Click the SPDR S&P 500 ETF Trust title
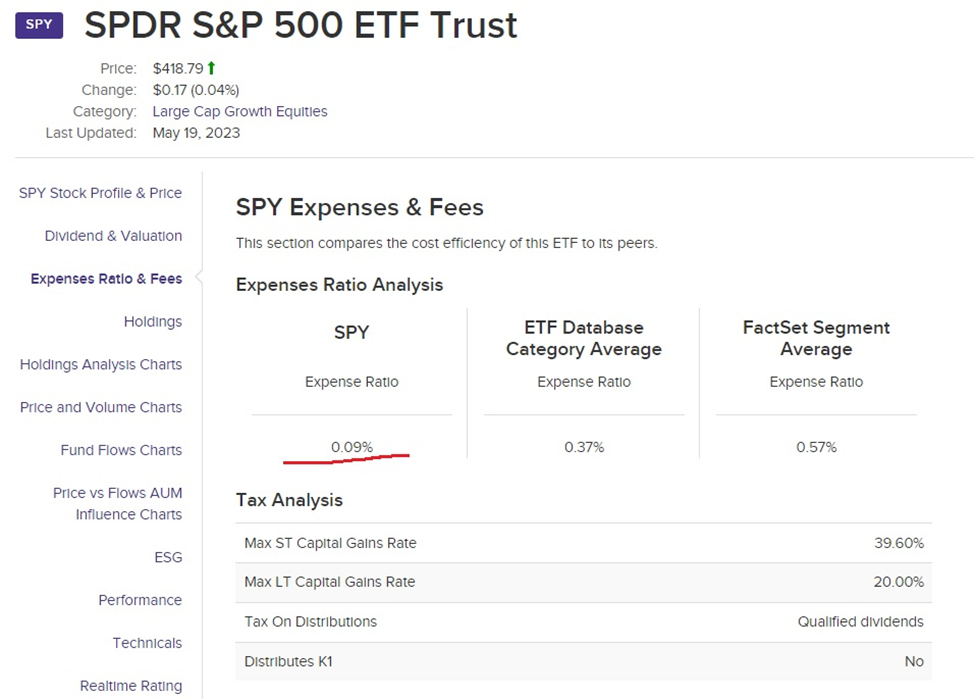 point(301,26)
